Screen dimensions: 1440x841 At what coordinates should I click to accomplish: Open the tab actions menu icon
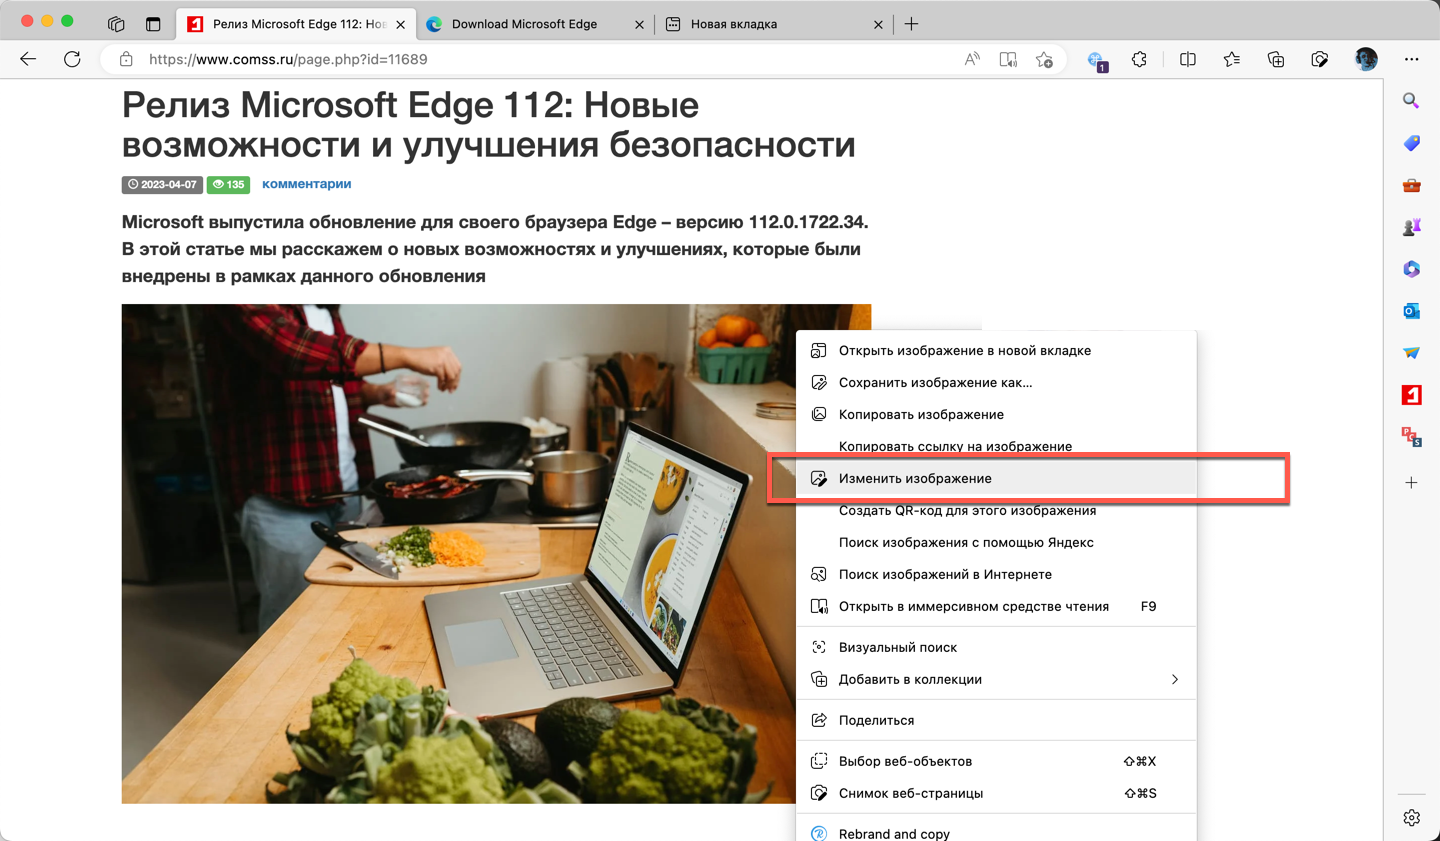pyautogui.click(x=153, y=24)
